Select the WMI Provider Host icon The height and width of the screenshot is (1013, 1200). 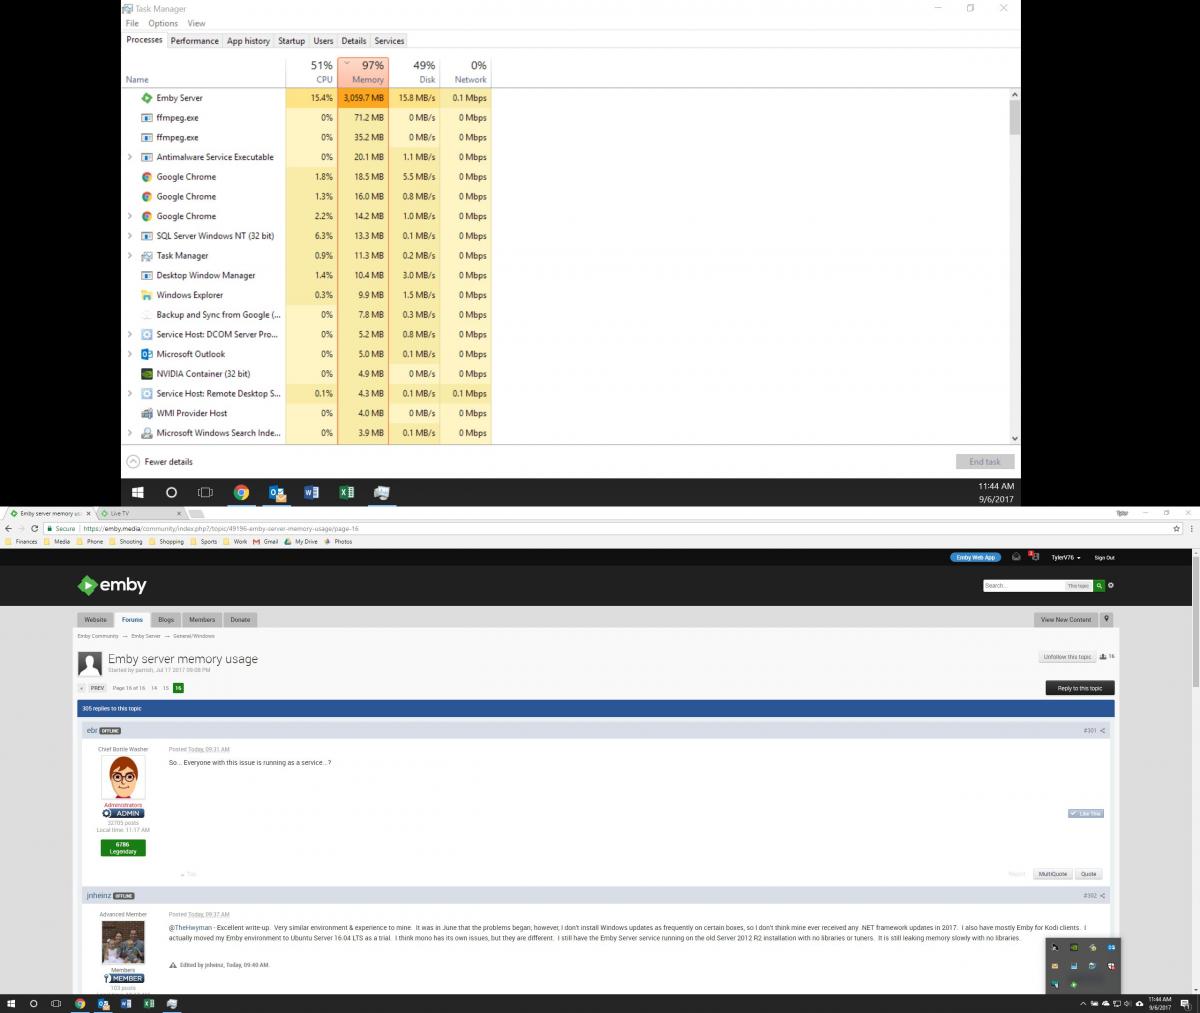tap(147, 413)
